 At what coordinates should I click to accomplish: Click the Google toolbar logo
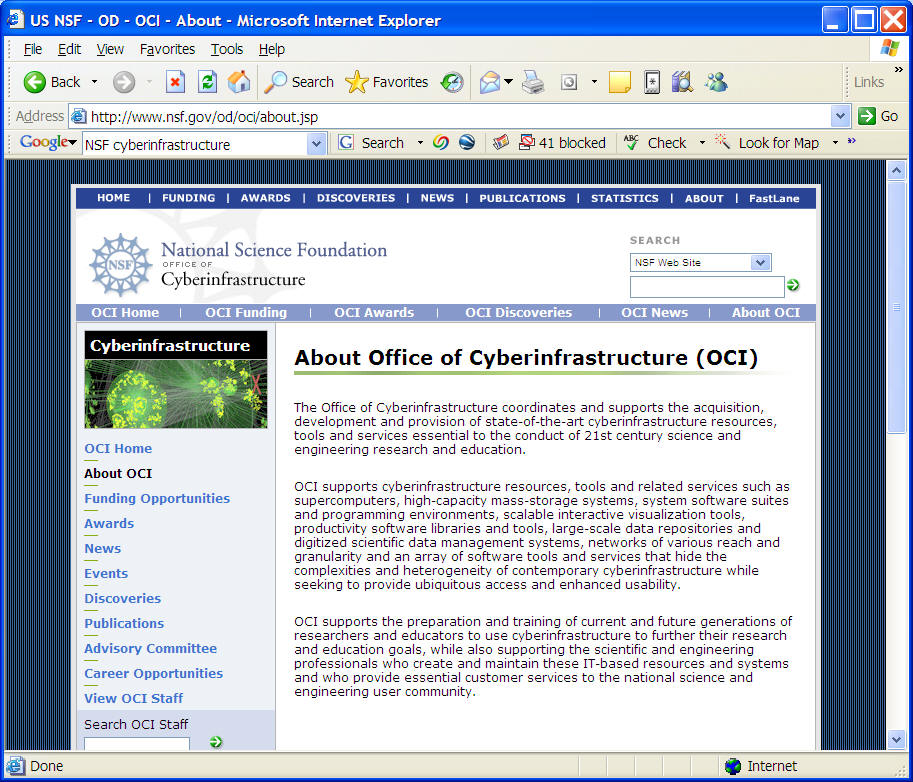tap(44, 142)
